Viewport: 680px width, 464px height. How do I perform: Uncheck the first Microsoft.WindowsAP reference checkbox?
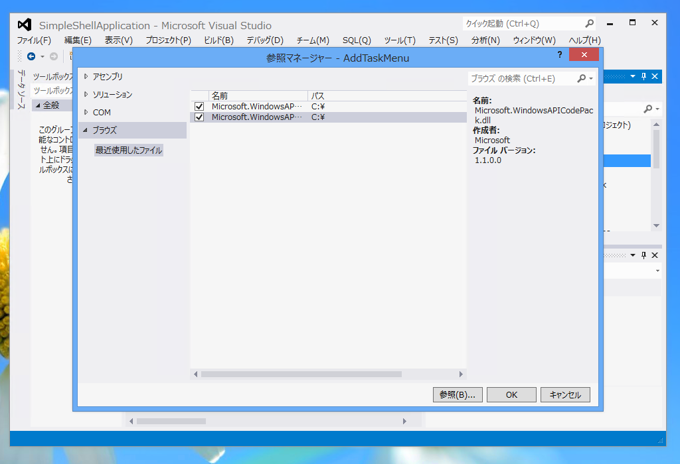pyautogui.click(x=199, y=106)
